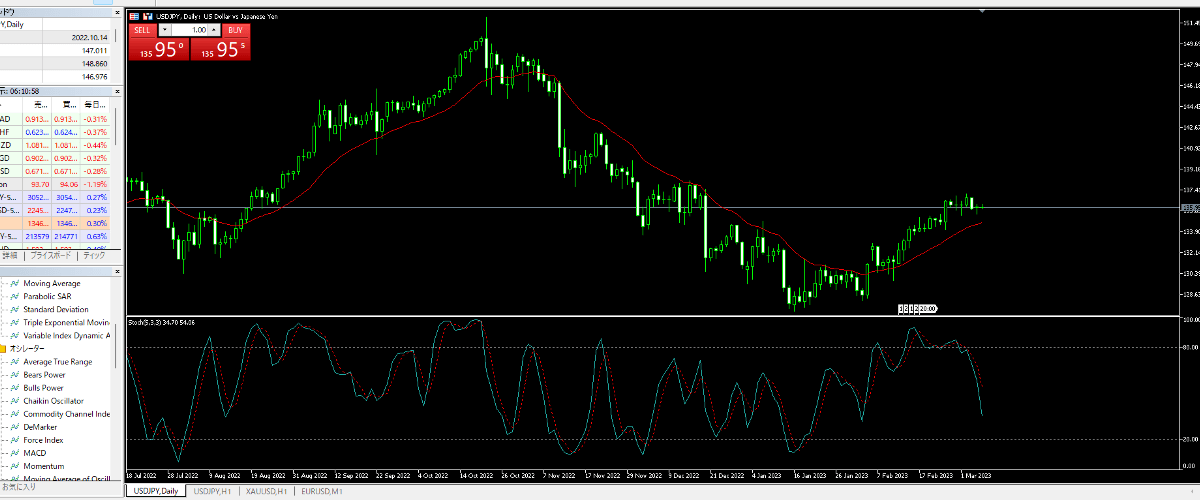Image resolution: width=1200 pixels, height=500 pixels.
Task: Select the Force Index indicator
Action: [44, 440]
